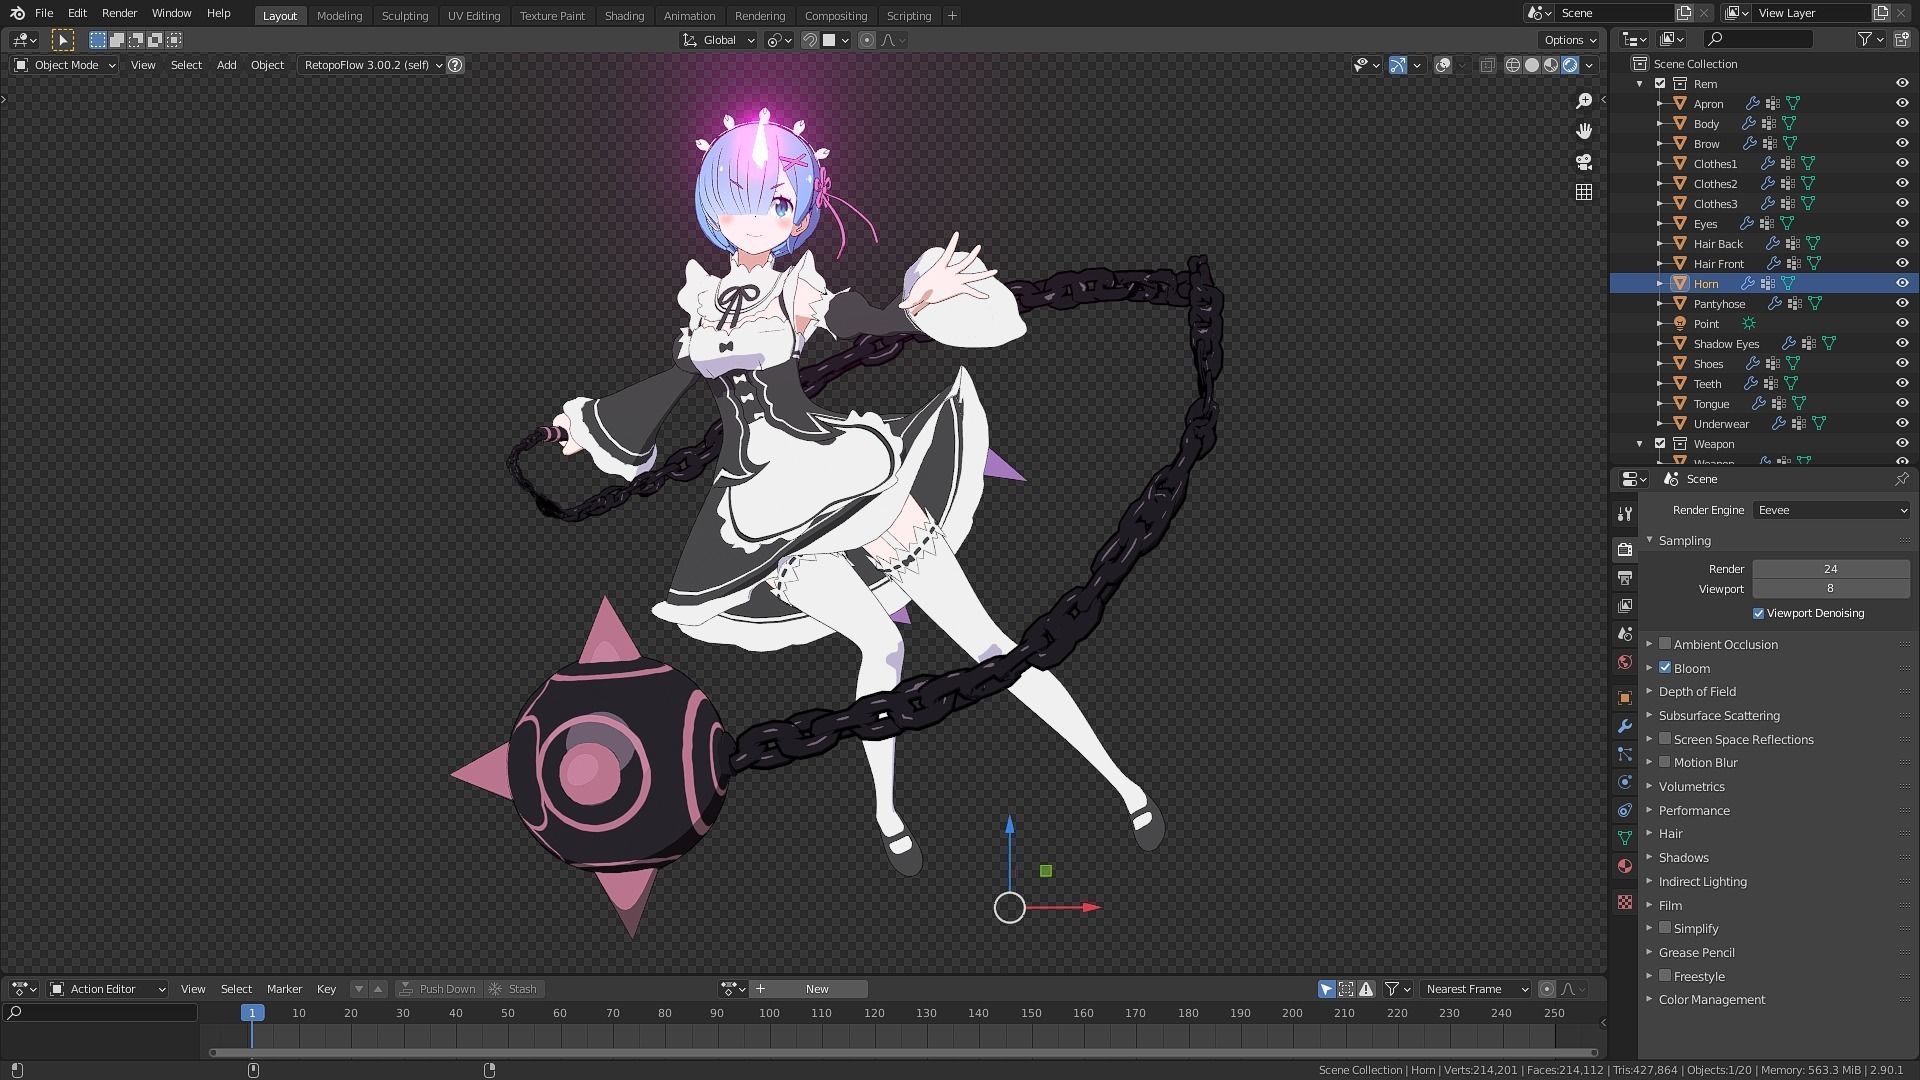Open the Marker menu in Action Editor
1920x1080 pixels.
point(284,989)
